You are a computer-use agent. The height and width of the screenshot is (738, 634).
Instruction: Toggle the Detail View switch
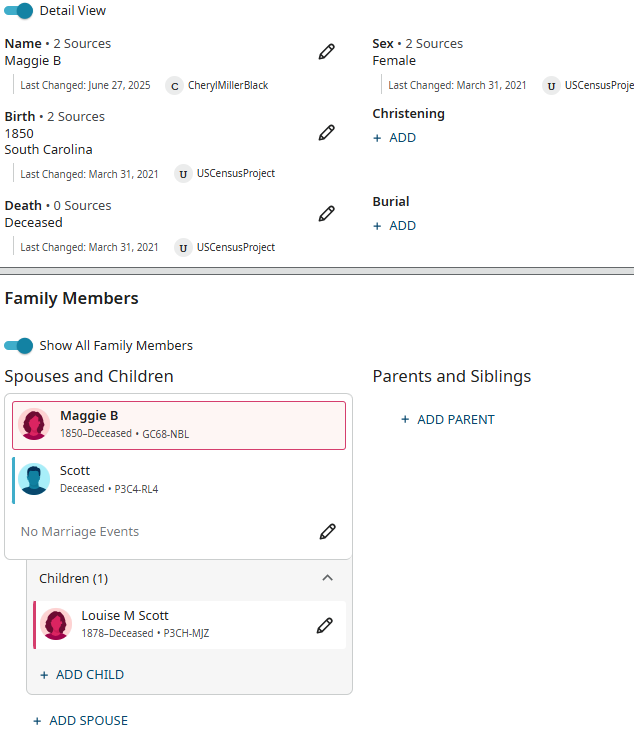pos(19,10)
